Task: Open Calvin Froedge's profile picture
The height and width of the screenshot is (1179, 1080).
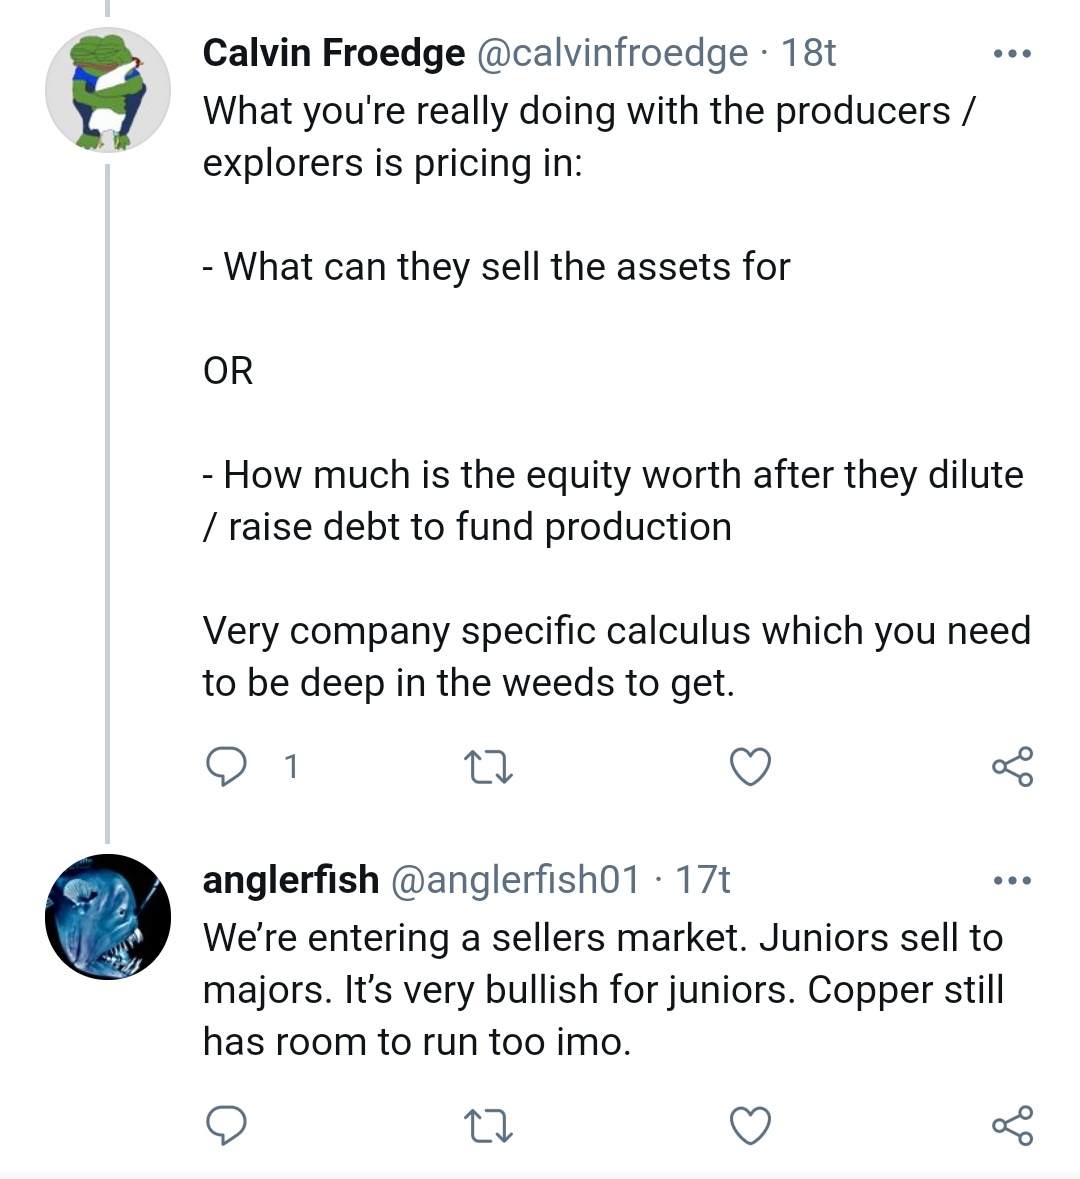Action: click(108, 90)
